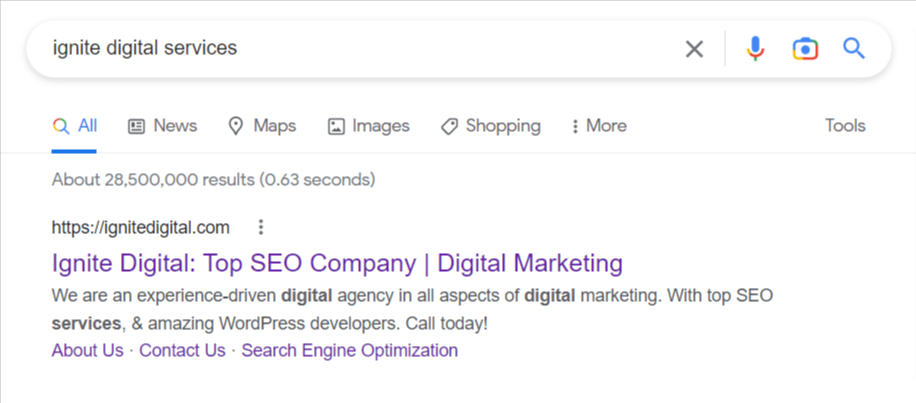916x403 pixels.
Task: Open the Contact Us sitelink
Action: 182,350
